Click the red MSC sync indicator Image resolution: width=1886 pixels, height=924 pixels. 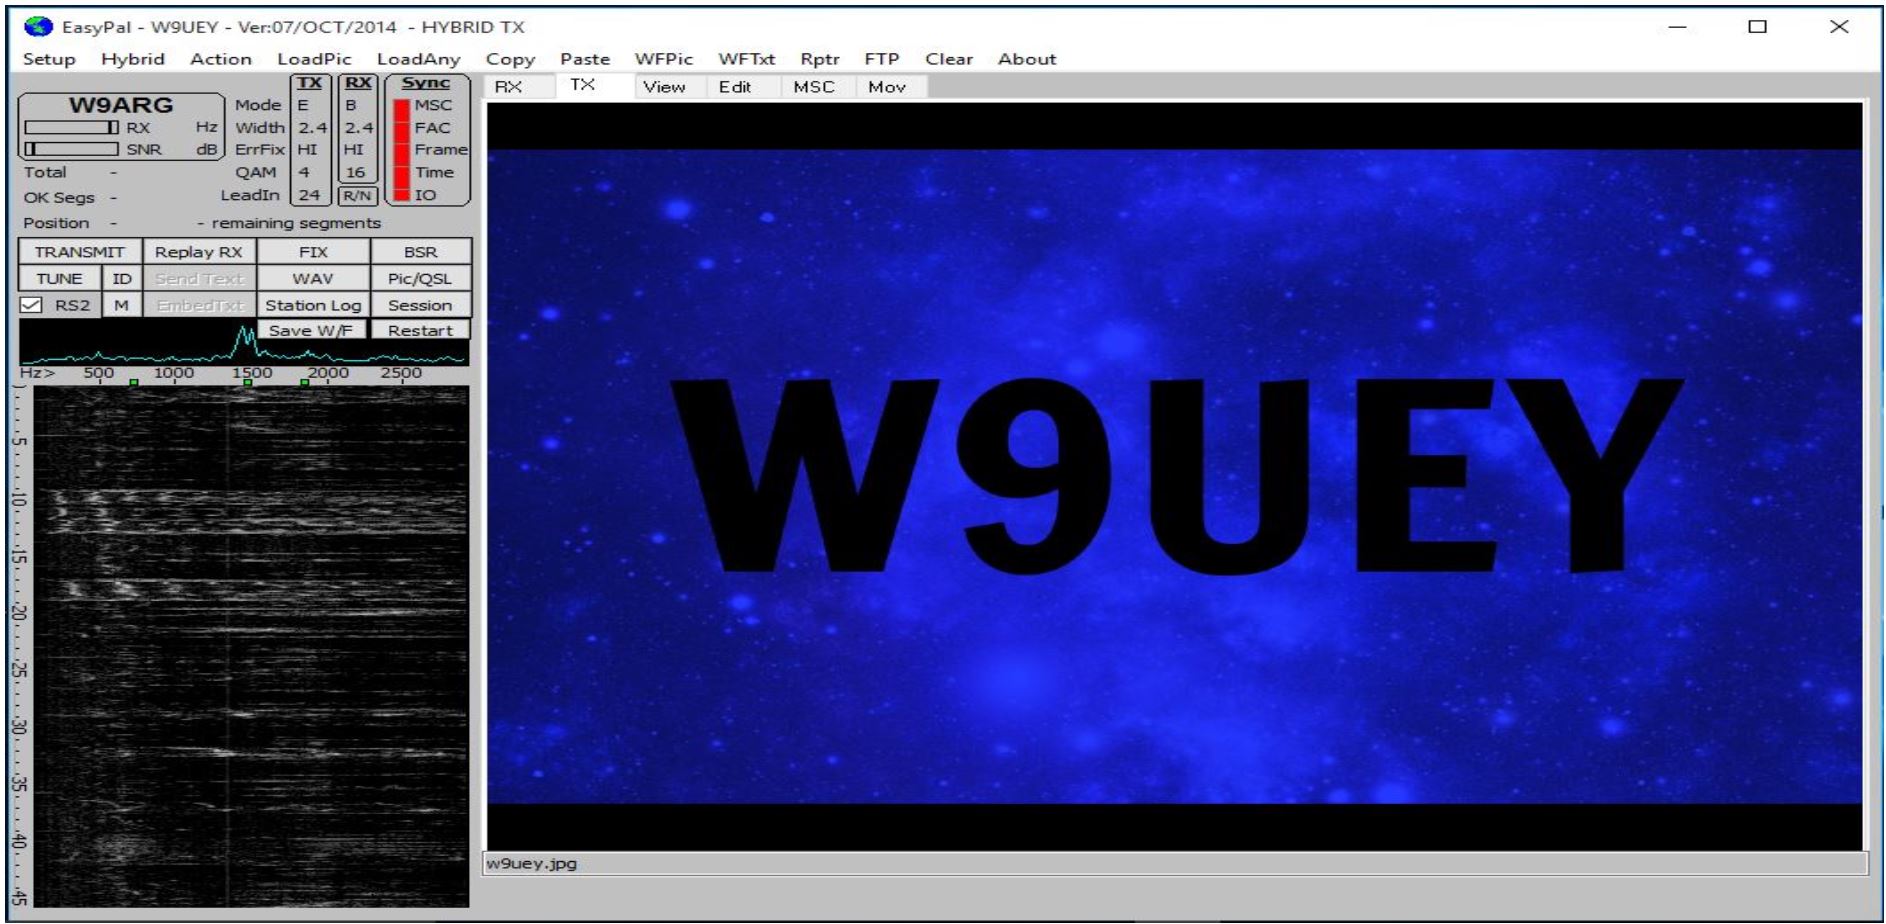coord(401,106)
